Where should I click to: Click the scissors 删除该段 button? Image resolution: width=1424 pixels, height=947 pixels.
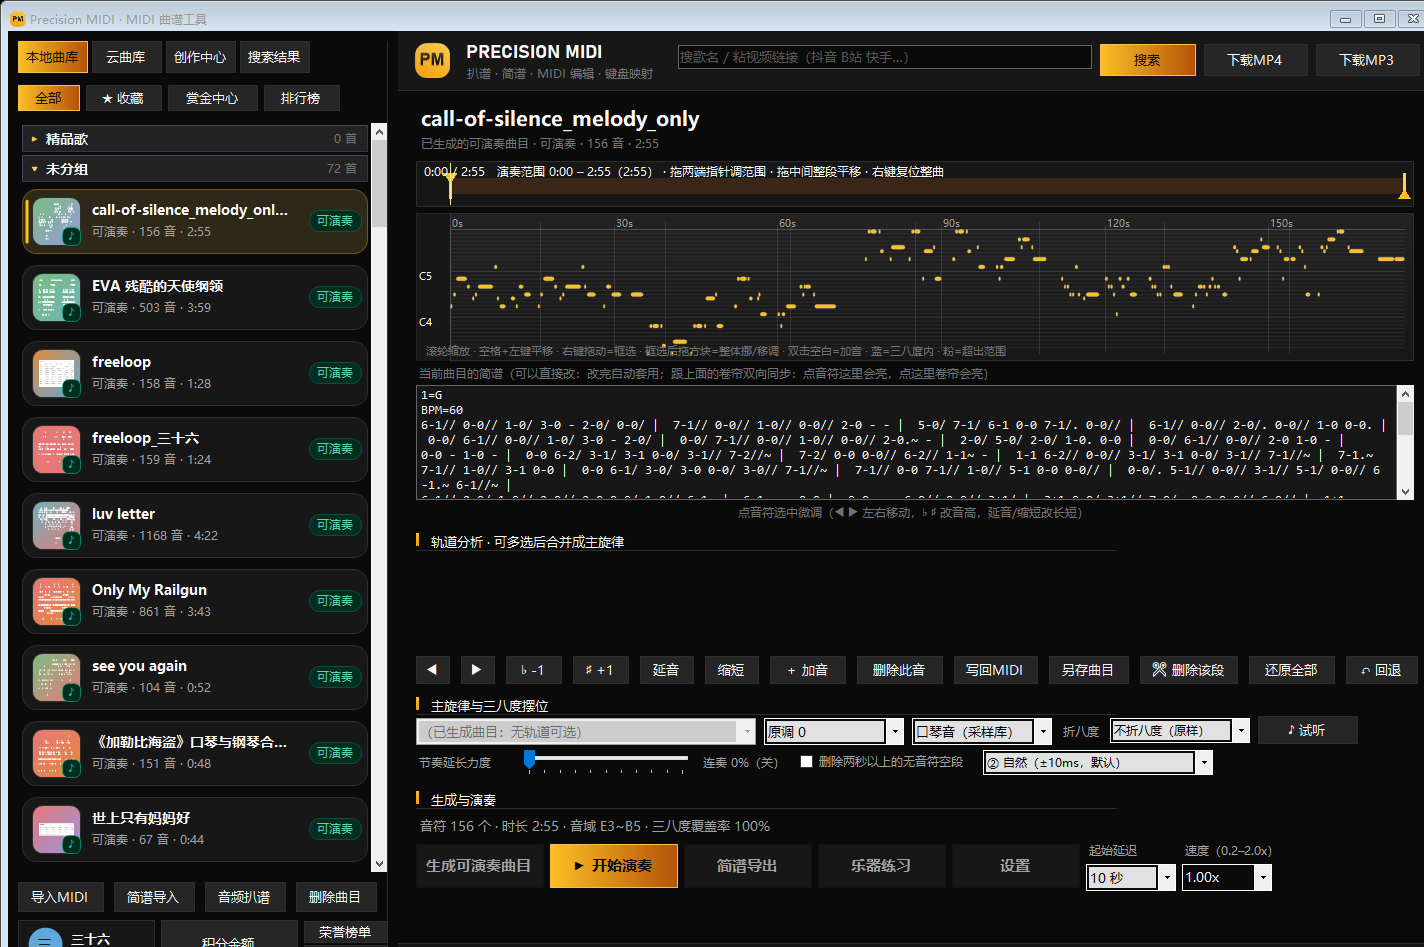point(1188,670)
